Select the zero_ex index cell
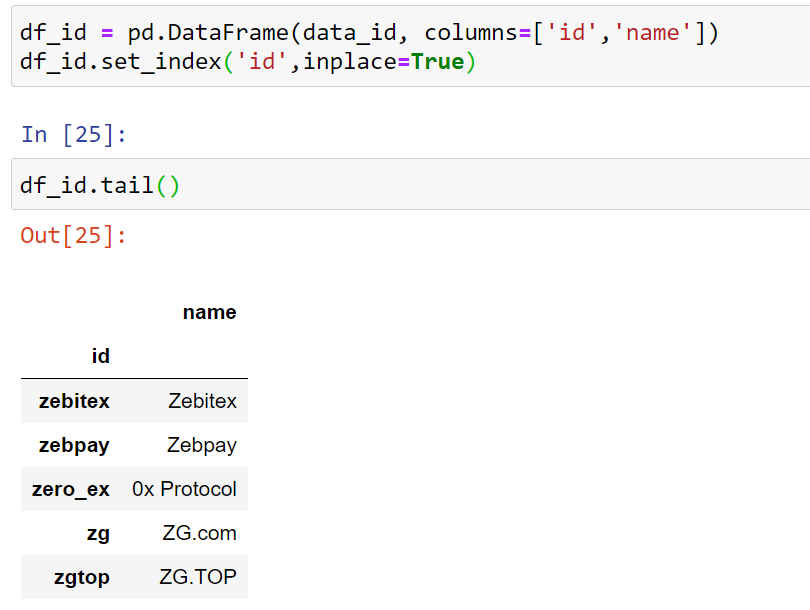Screen dimensions: 810x610 click(x=71, y=489)
